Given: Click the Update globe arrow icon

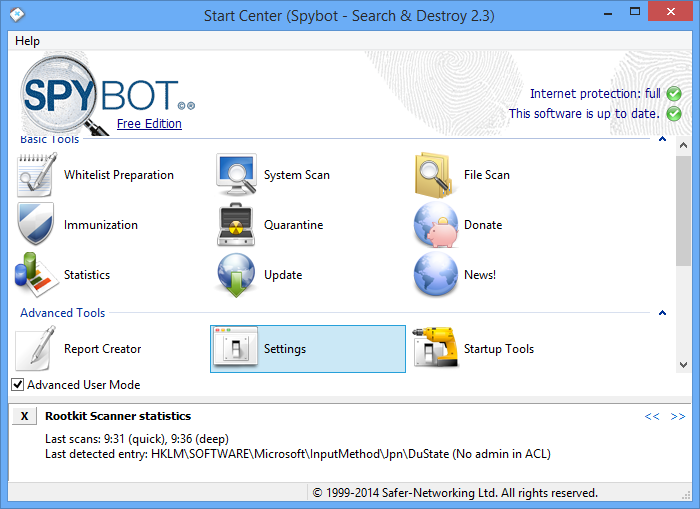Looking at the screenshot, I should [236, 275].
